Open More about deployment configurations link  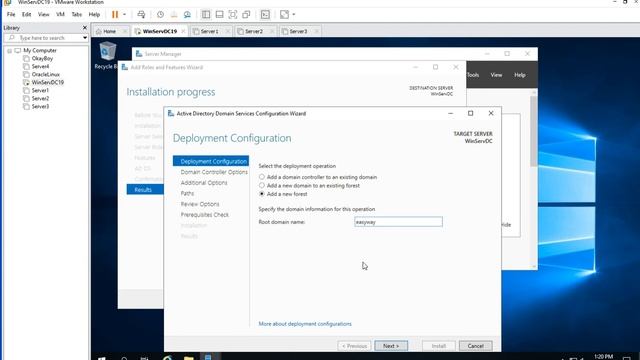click(x=305, y=324)
